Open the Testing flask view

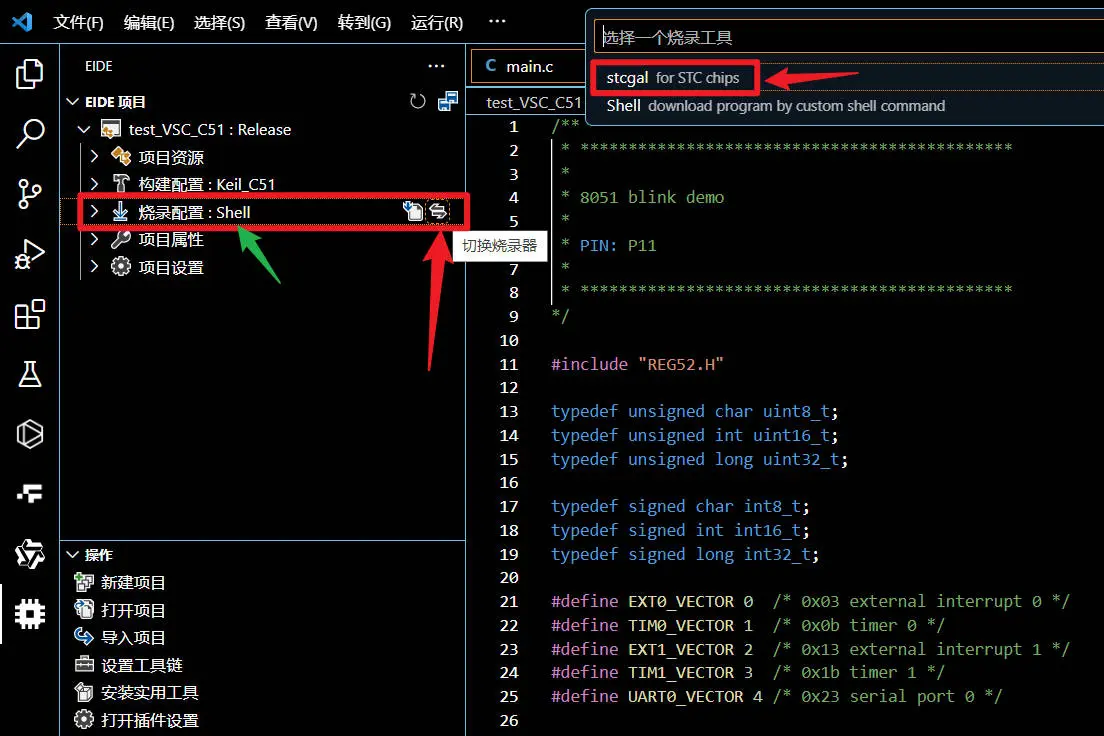(29, 374)
